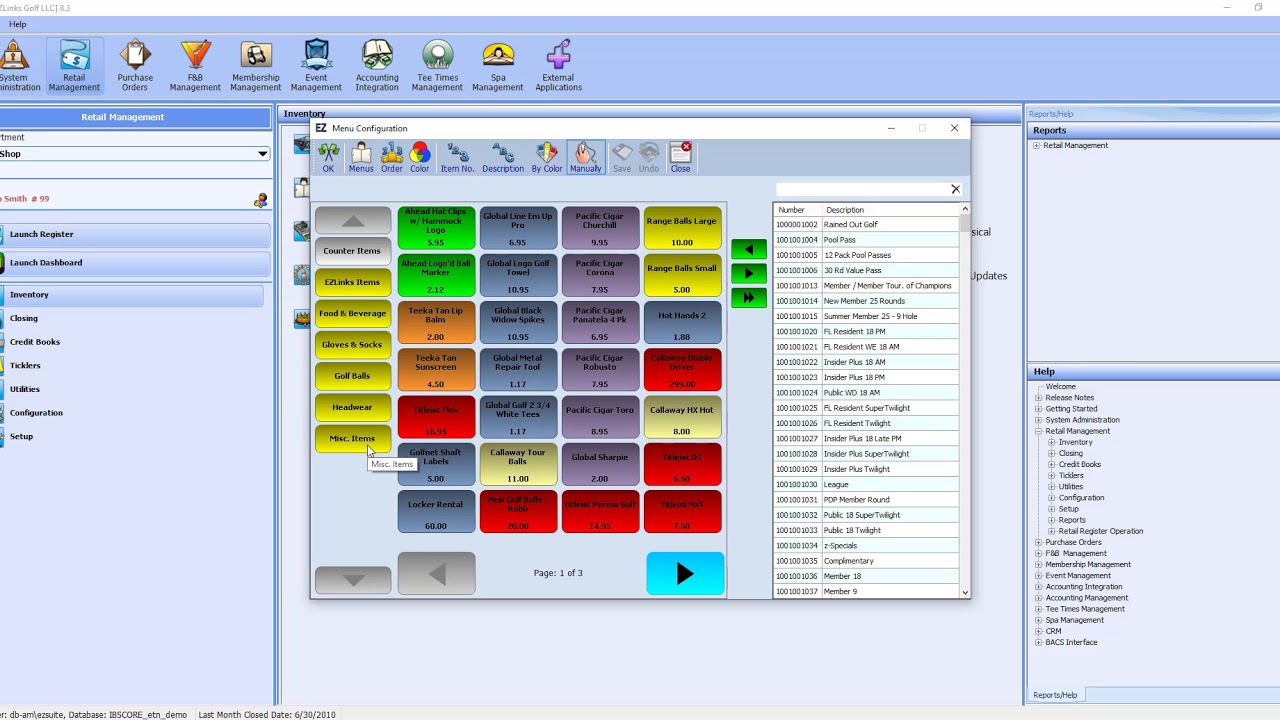Click Launch Register button
Screen dimensions: 1280x720
(134, 234)
